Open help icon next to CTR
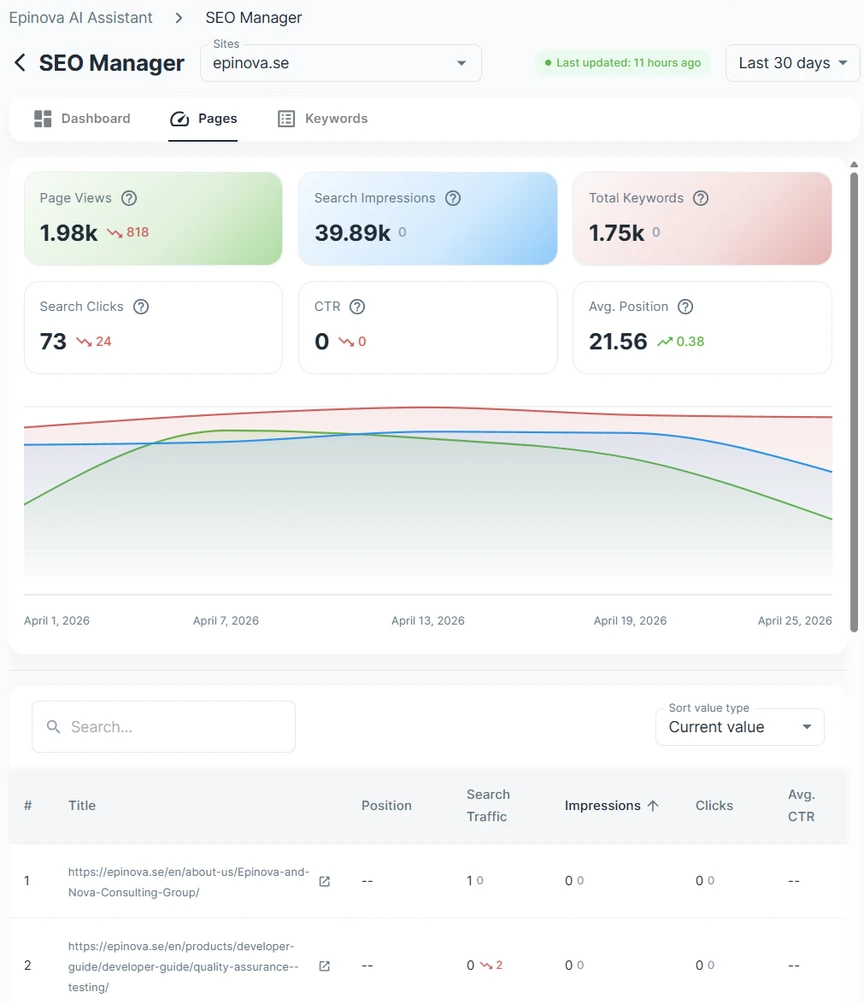Image resolution: width=864 pixels, height=1003 pixels. click(x=357, y=307)
